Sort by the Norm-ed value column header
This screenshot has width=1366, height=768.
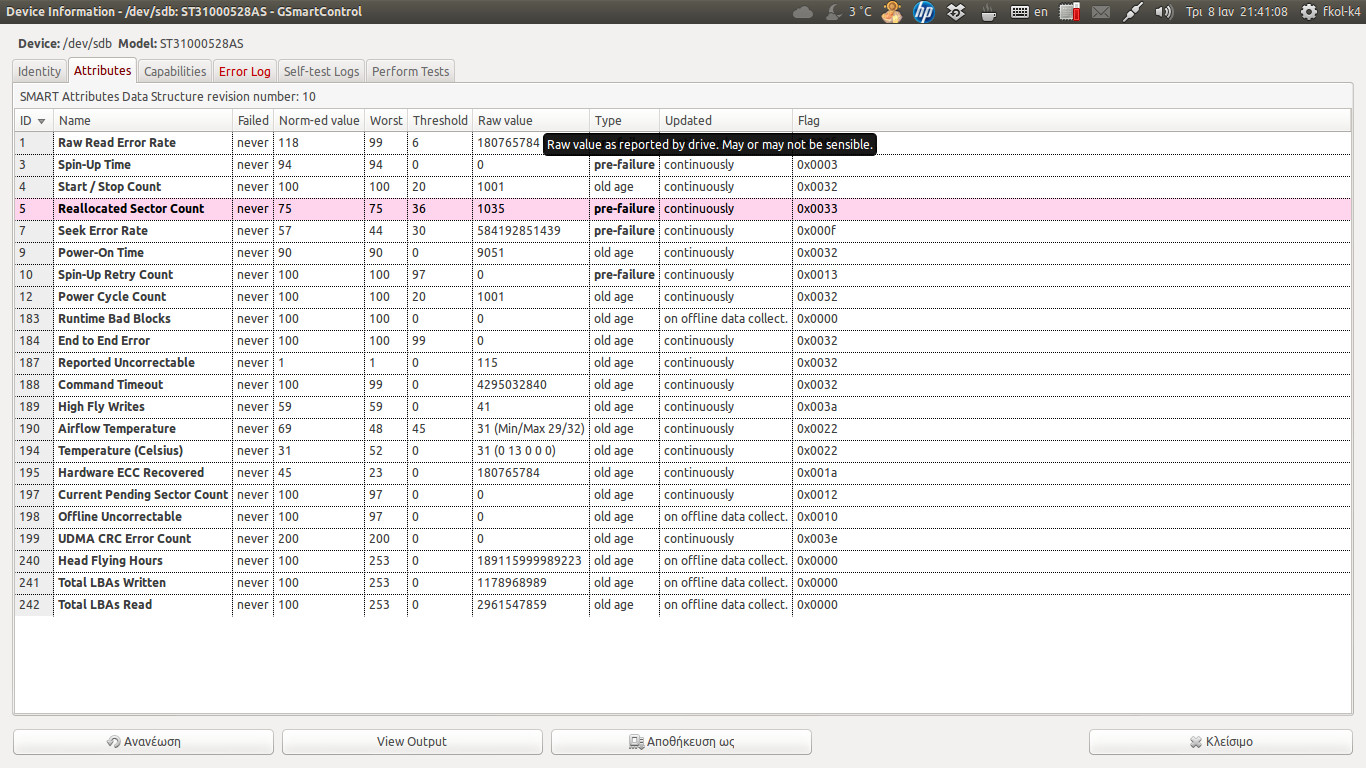(x=319, y=120)
